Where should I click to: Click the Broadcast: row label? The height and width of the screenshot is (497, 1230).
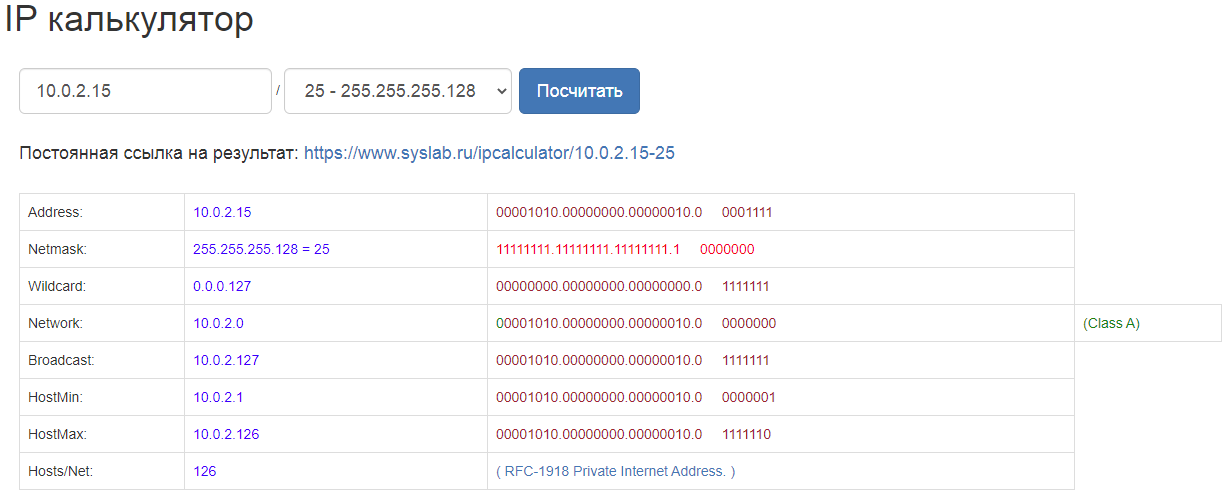pyautogui.click(x=60, y=360)
